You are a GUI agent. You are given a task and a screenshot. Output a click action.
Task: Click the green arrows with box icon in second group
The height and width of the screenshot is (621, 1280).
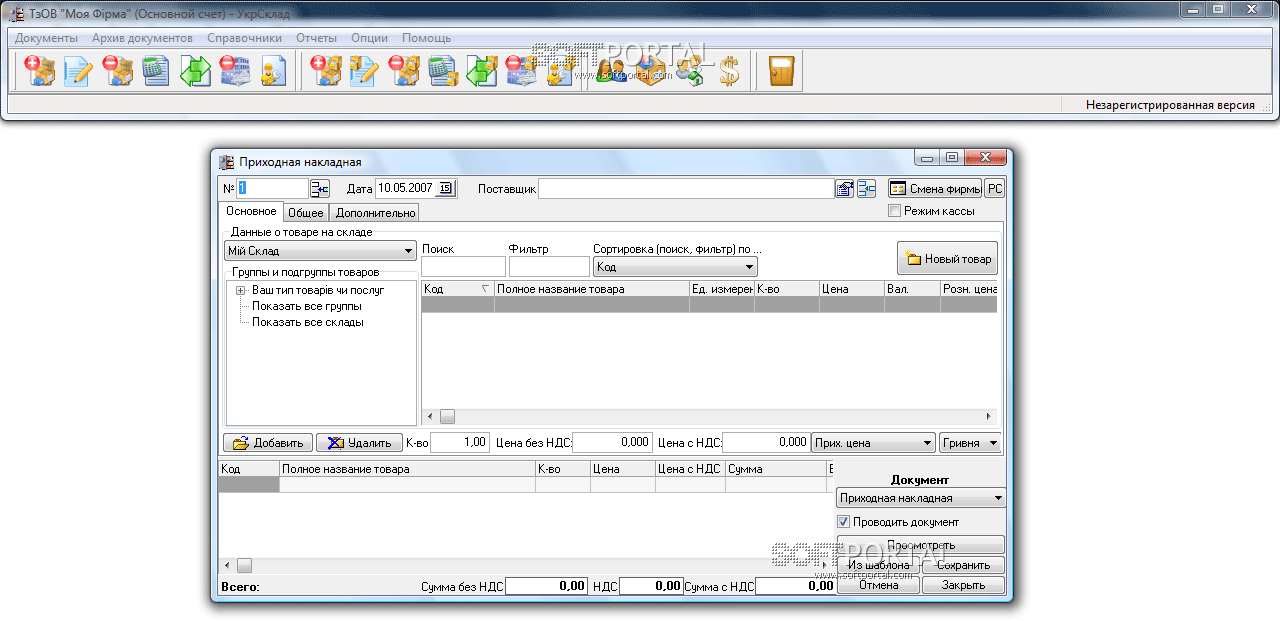pos(482,71)
